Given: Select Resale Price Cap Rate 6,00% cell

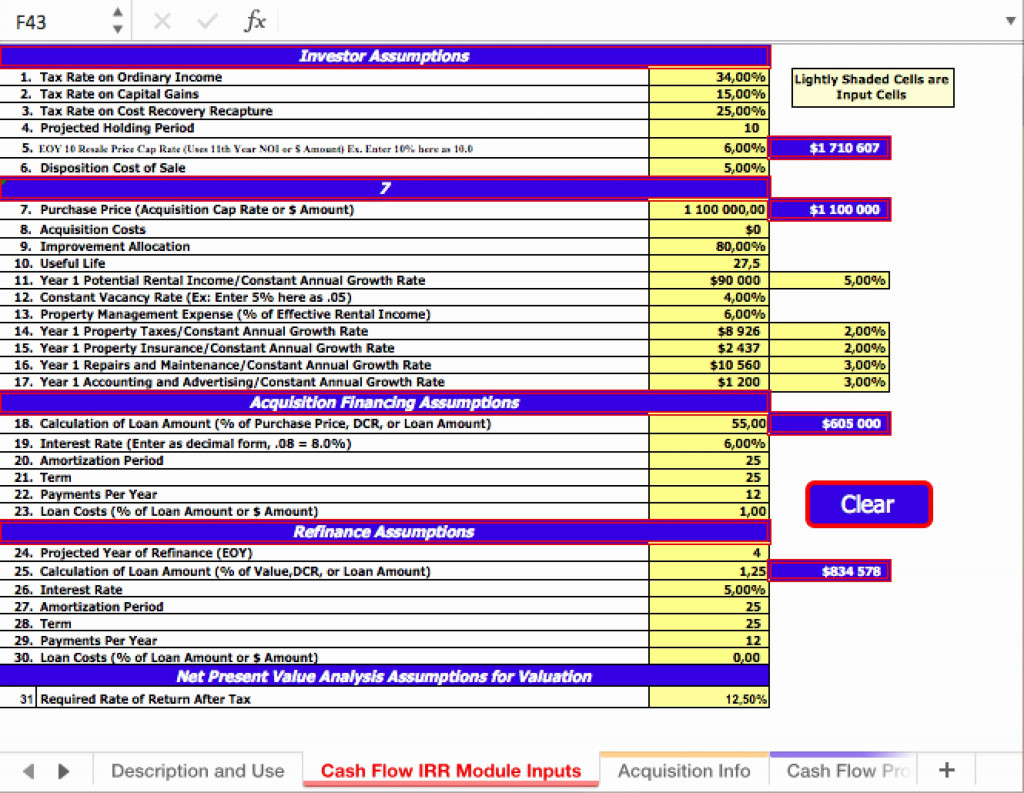Looking at the screenshot, I should [709, 148].
